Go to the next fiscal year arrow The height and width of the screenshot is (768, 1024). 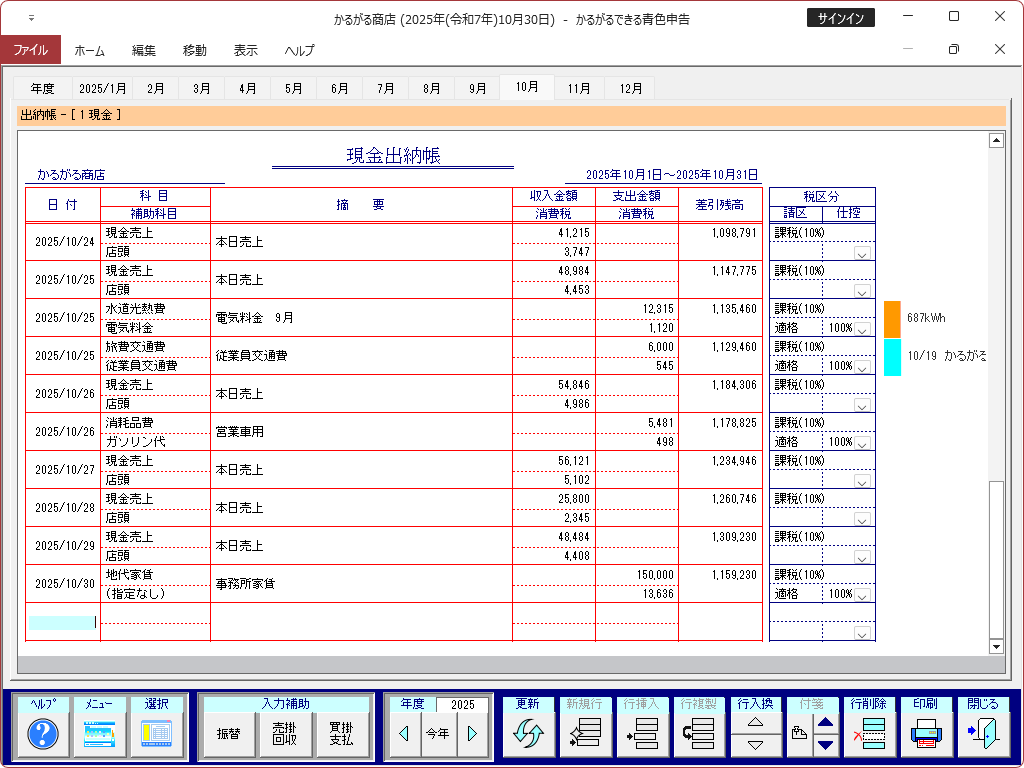point(472,734)
